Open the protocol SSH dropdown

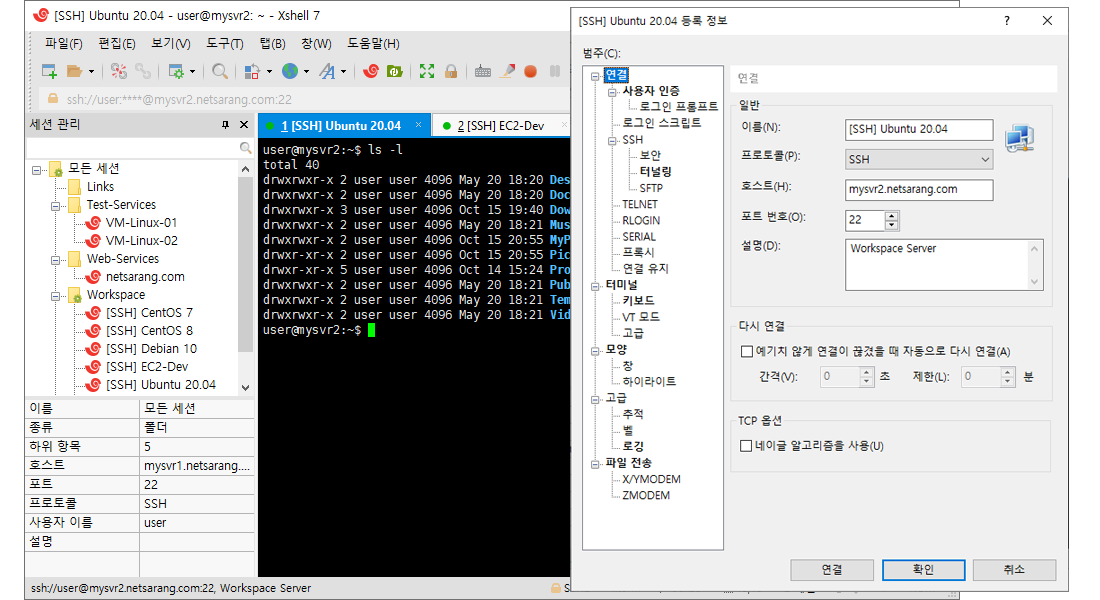[x=919, y=159]
